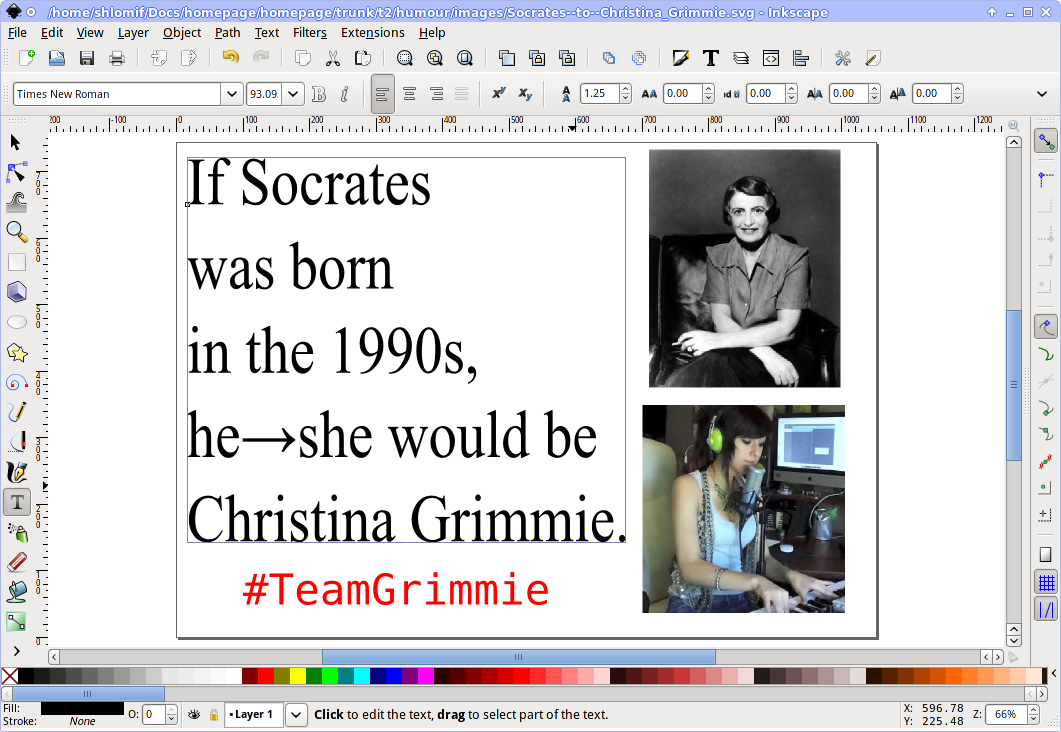This screenshot has height=732, width=1061.
Task: Click the red #TeamGrimmie text on canvas
Action: click(395, 589)
